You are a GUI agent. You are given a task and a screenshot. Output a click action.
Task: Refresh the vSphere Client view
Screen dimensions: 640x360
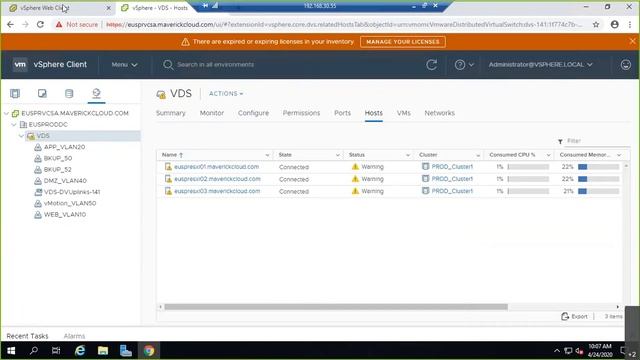pos(431,64)
